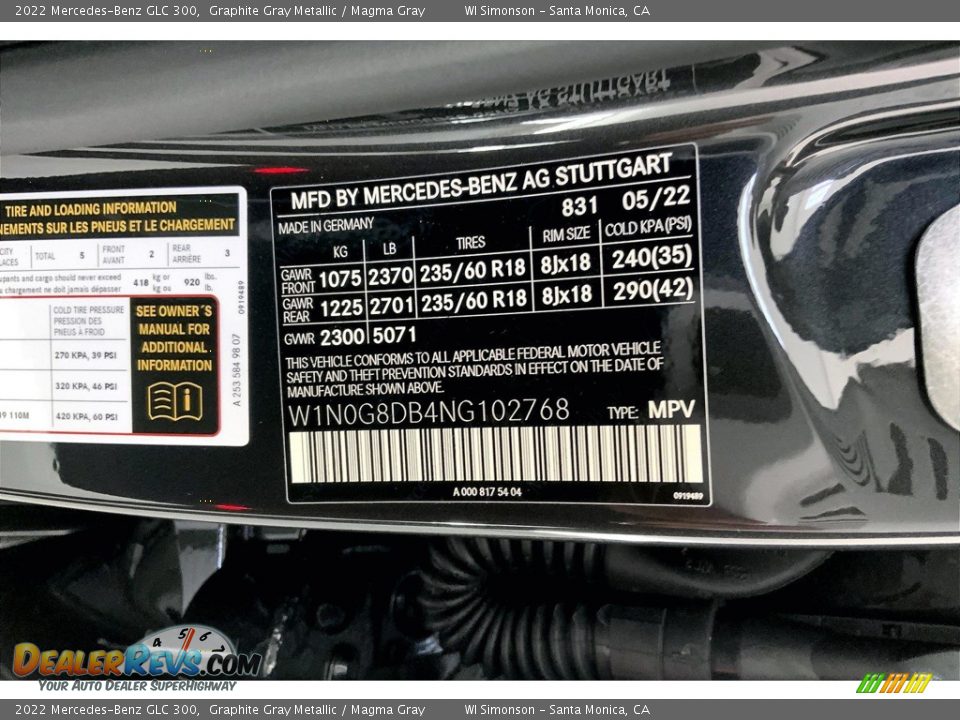This screenshot has height=720, width=960.
Task: Click rear rim size 8Jx18
Action: click(567, 295)
